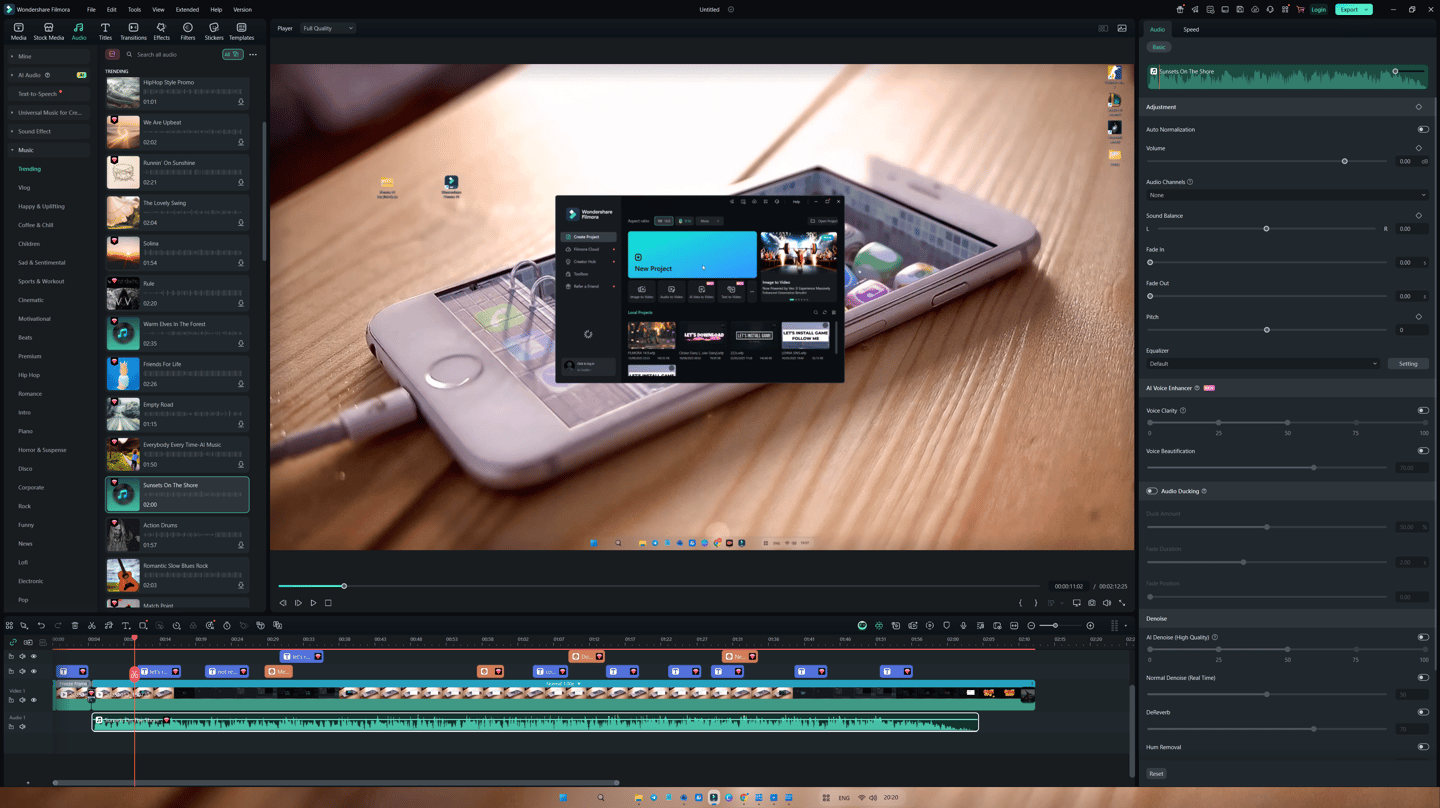Download the Runnin' On Sunshine track
The width and height of the screenshot is (1440, 808).
pyautogui.click(x=241, y=183)
